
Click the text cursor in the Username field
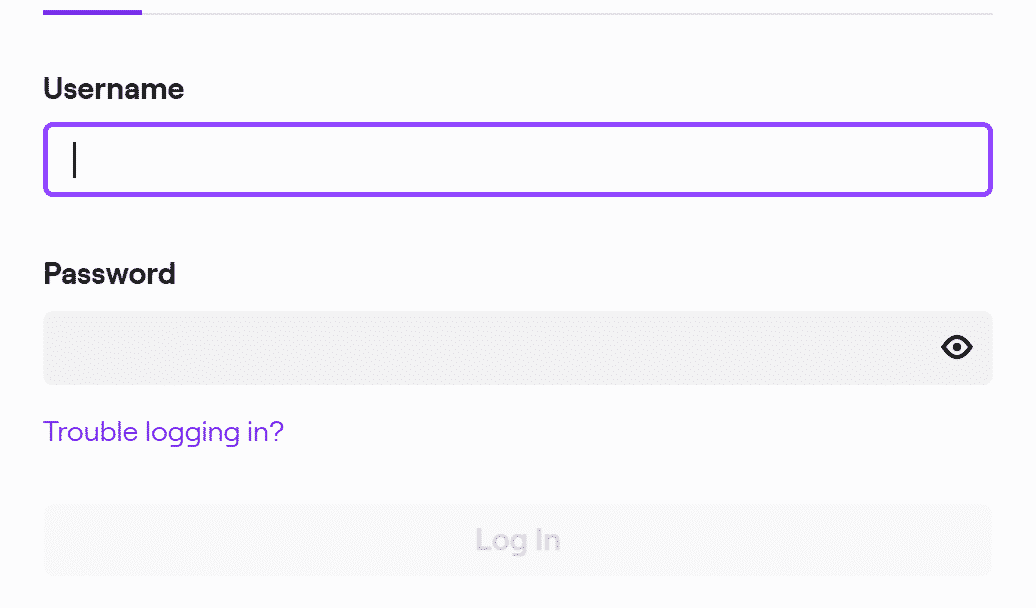point(75,160)
